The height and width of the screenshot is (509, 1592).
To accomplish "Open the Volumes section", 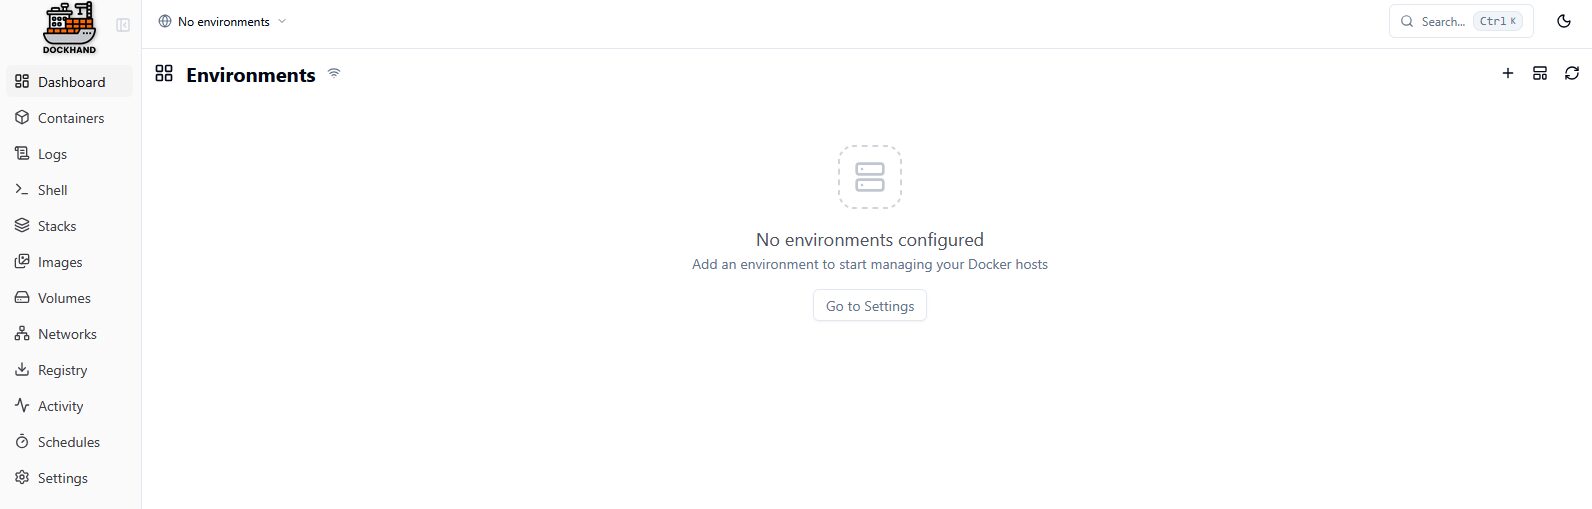I will pyautogui.click(x=63, y=298).
